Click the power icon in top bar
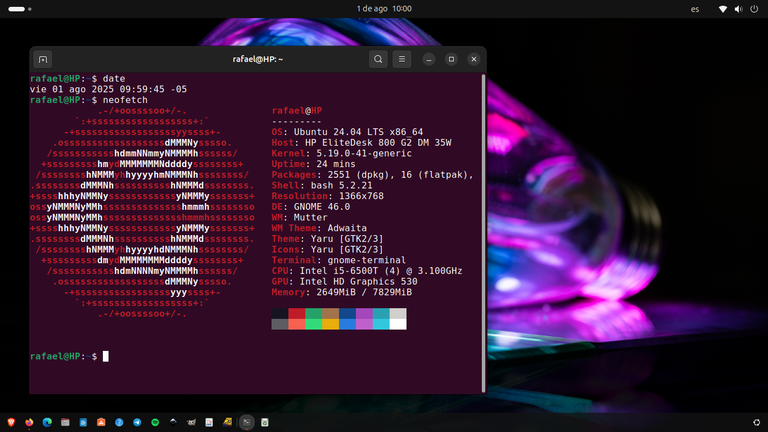768x432 pixels. [x=754, y=9]
